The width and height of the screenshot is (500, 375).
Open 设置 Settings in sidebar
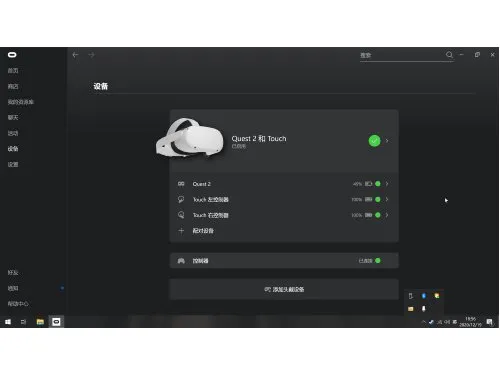(13, 164)
